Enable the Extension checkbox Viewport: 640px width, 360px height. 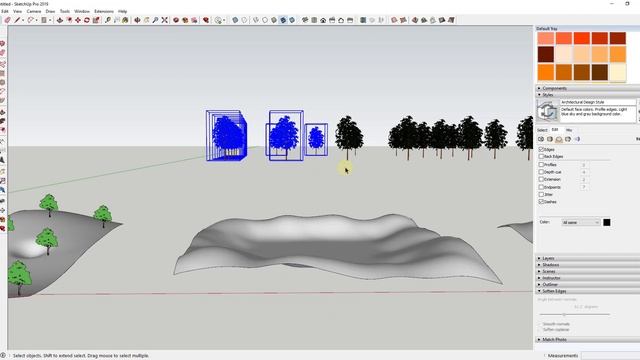coord(541,180)
